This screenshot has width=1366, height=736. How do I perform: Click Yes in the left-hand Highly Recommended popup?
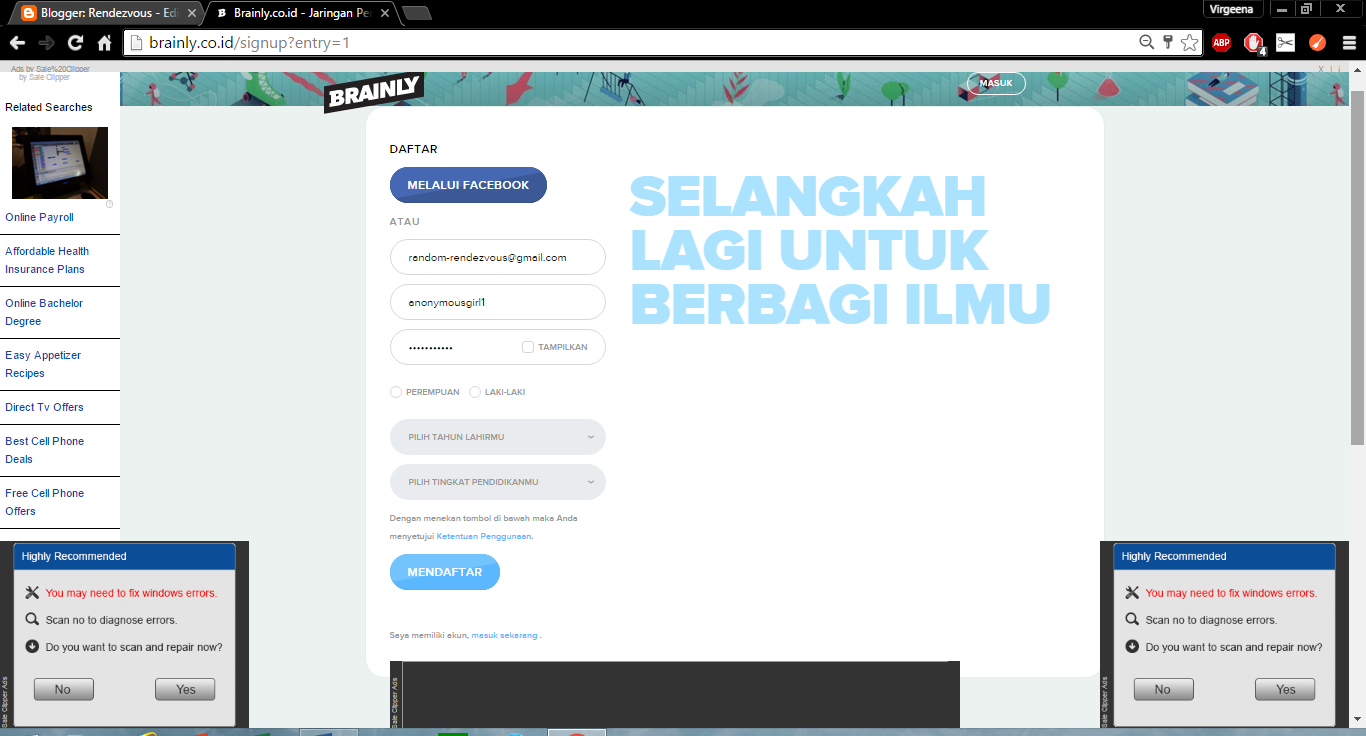[186, 689]
